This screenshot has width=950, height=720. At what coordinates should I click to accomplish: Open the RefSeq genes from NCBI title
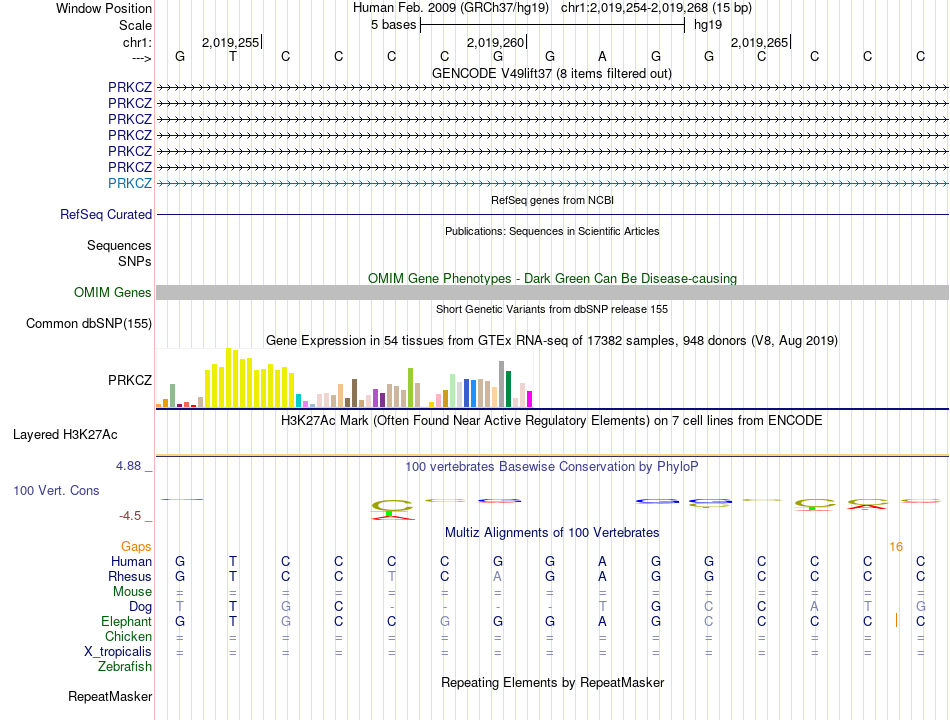(x=552, y=200)
